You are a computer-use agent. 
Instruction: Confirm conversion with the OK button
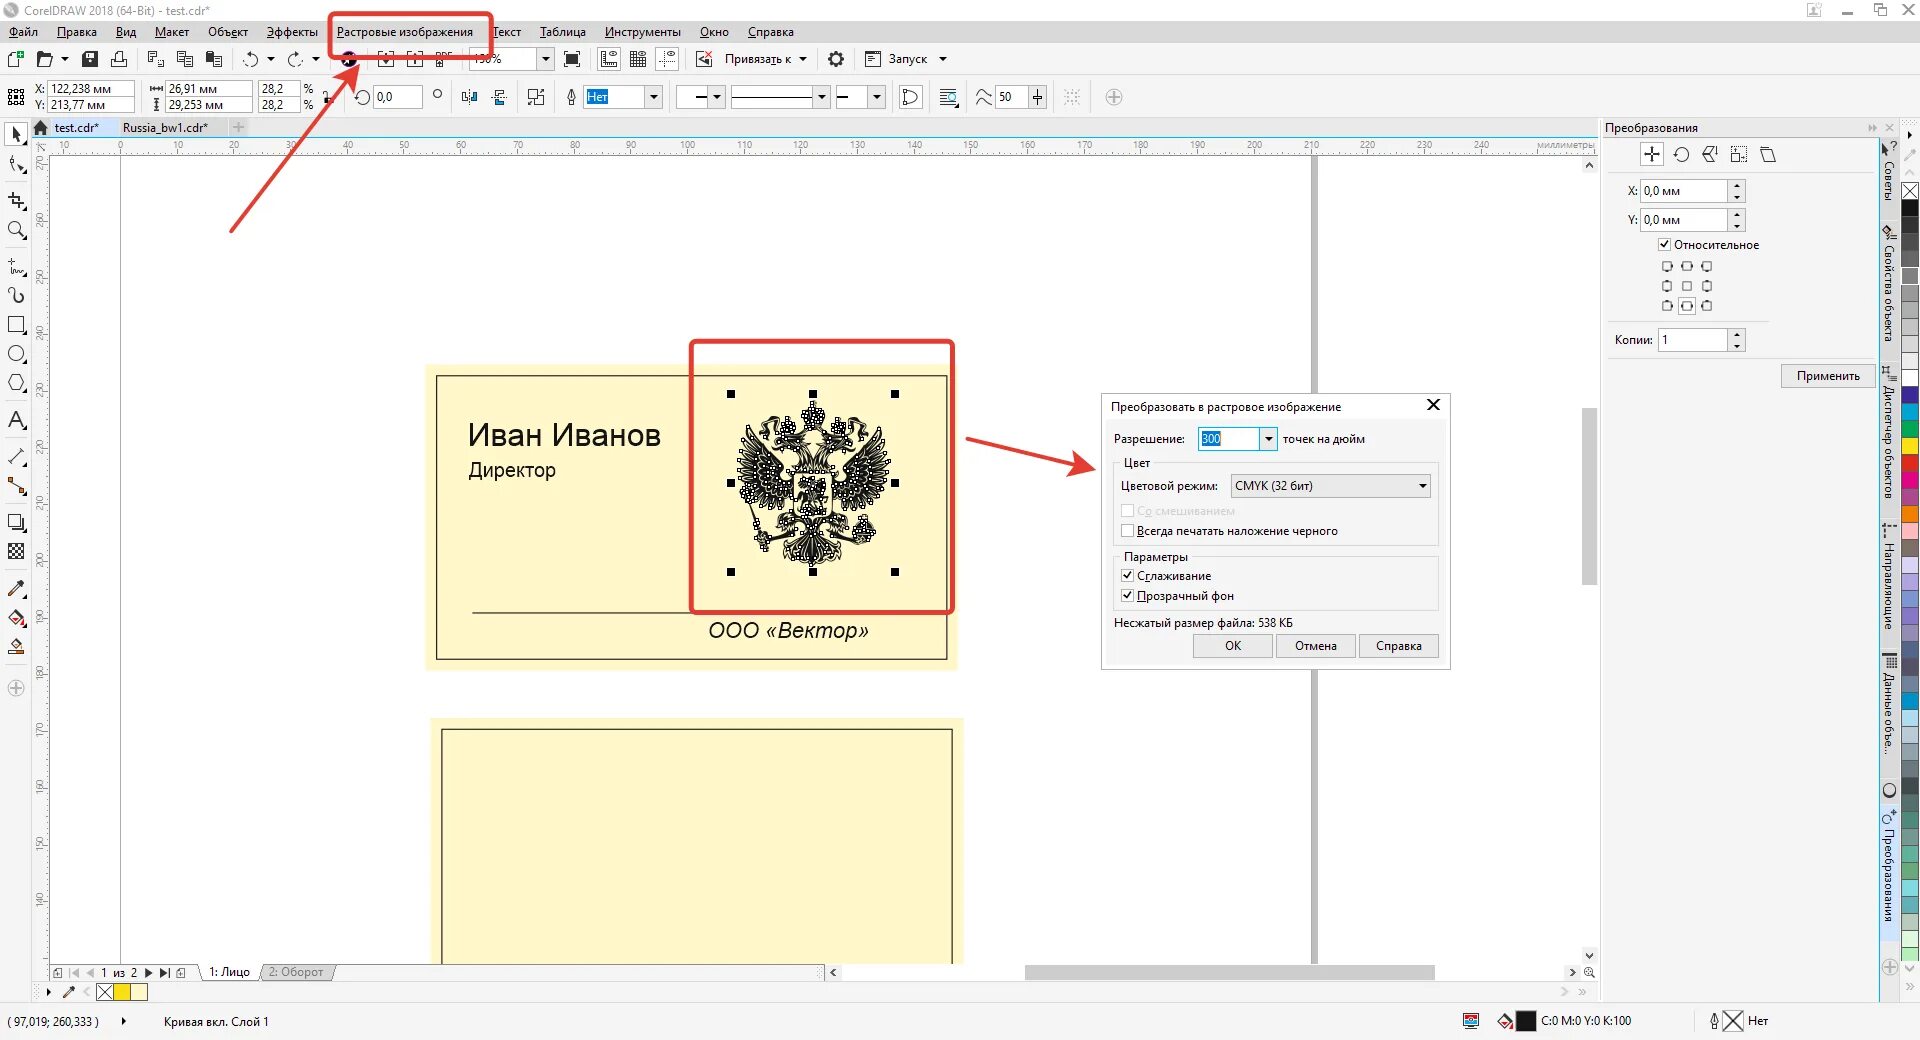[1233, 646]
